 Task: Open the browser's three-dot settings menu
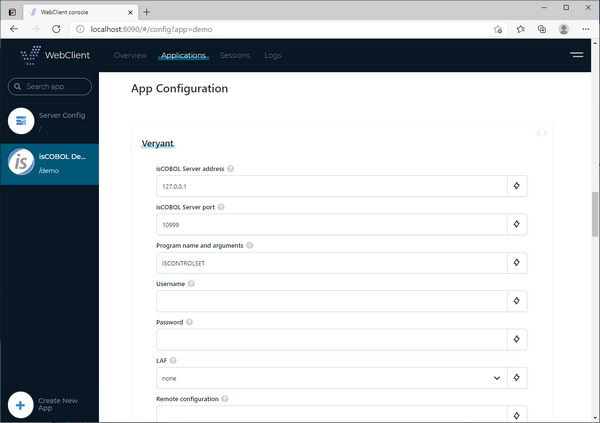click(x=587, y=29)
